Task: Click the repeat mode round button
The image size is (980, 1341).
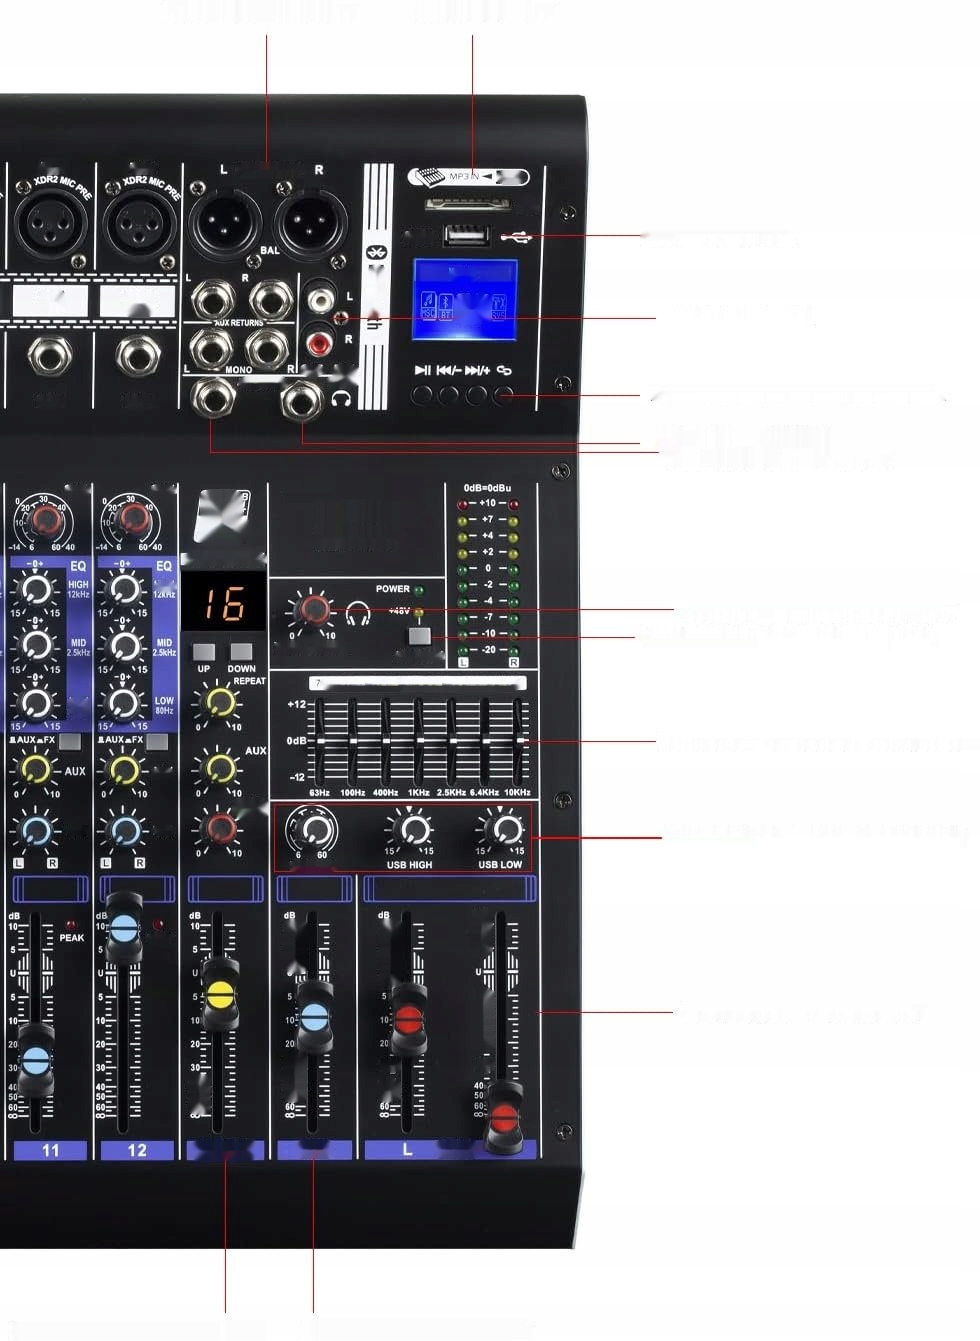Action: pos(504,395)
